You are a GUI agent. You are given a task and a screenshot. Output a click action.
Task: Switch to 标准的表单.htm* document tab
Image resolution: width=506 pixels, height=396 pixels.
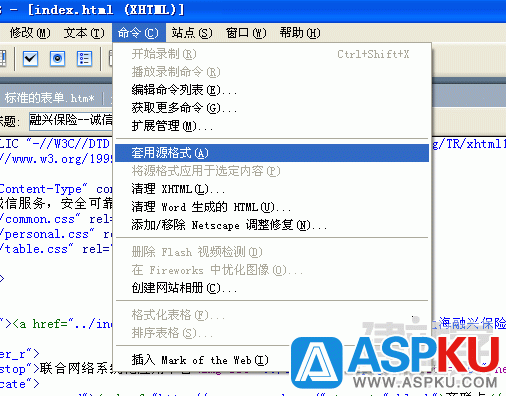pos(49,98)
